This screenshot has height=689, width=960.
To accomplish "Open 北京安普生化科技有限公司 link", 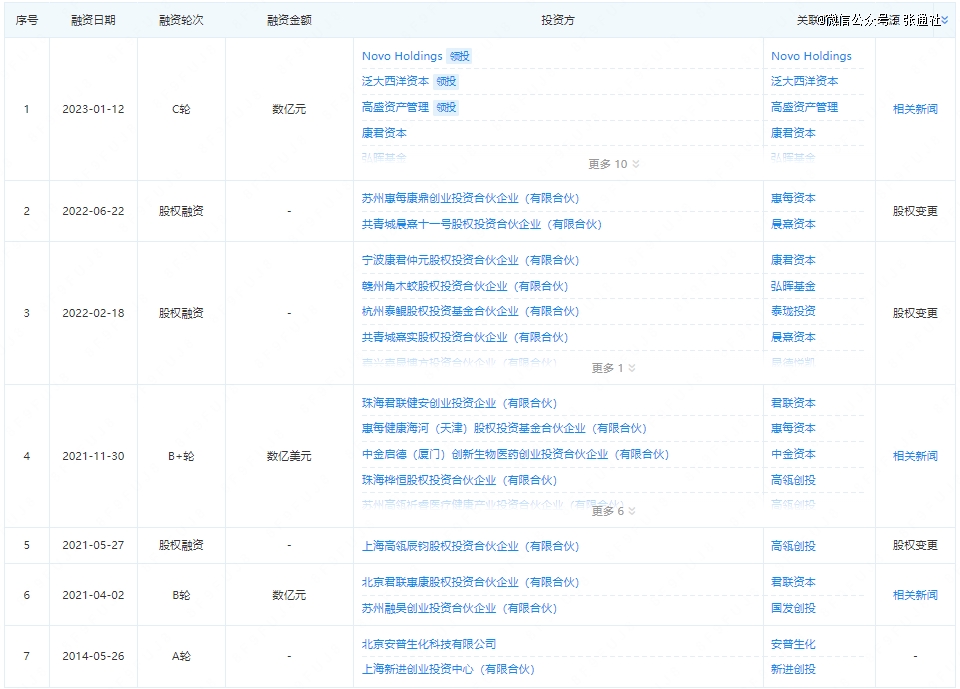I will (428, 644).
